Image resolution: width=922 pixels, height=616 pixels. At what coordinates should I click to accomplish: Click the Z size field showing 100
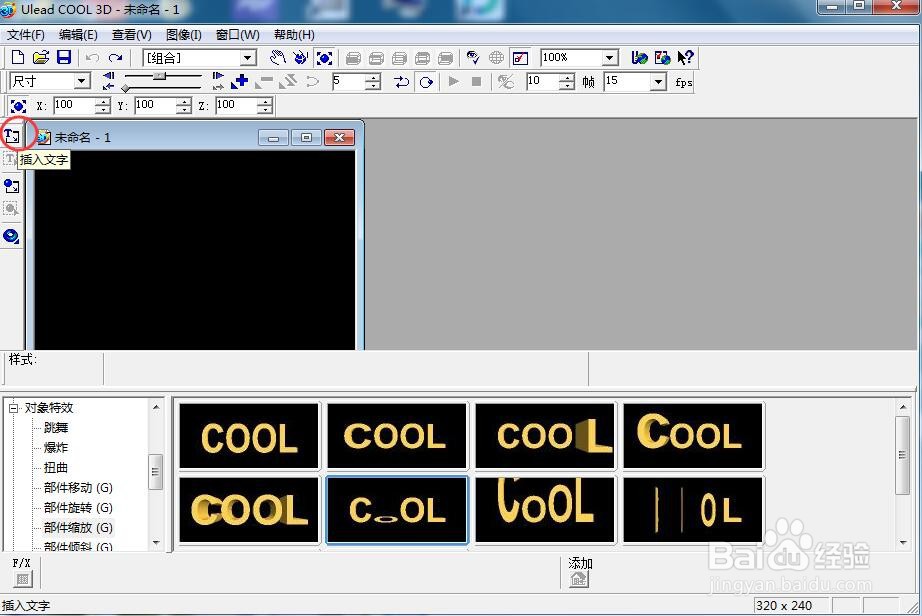pos(236,105)
